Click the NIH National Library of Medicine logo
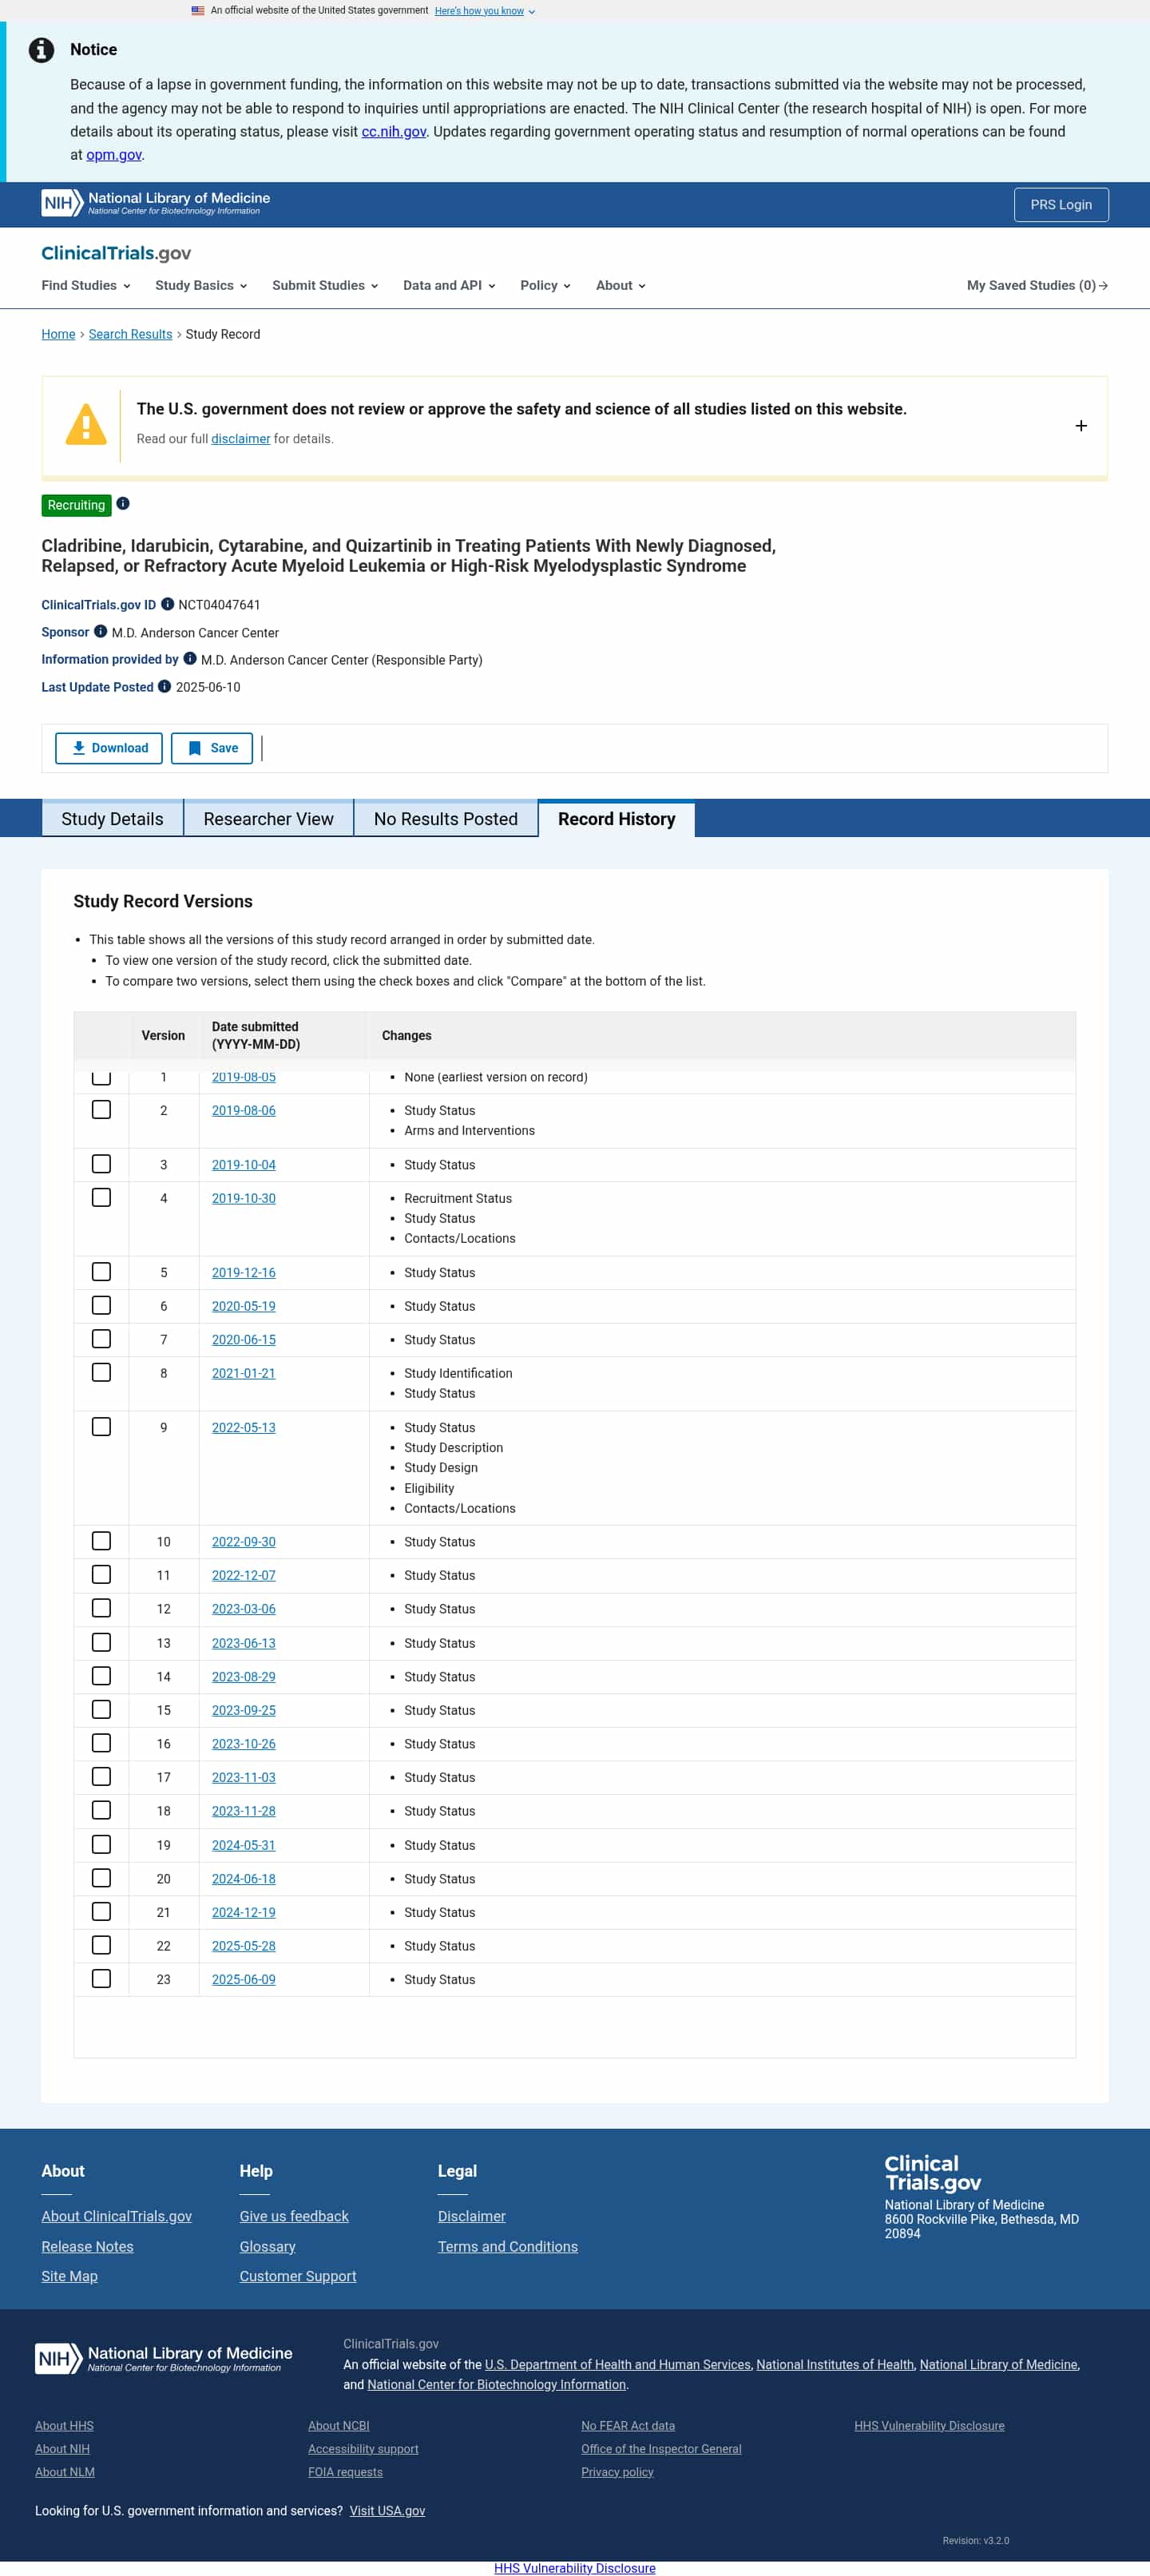 (x=156, y=203)
